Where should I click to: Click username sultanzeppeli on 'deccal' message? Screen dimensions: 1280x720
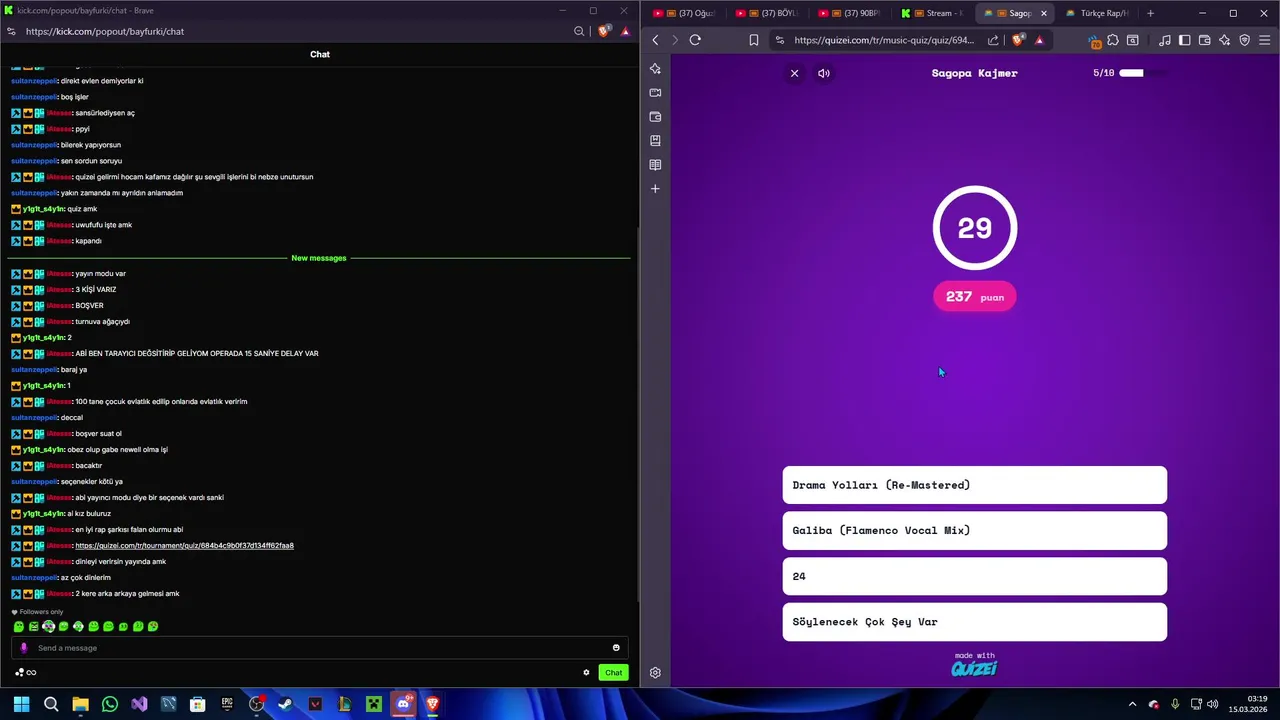tap(34, 418)
